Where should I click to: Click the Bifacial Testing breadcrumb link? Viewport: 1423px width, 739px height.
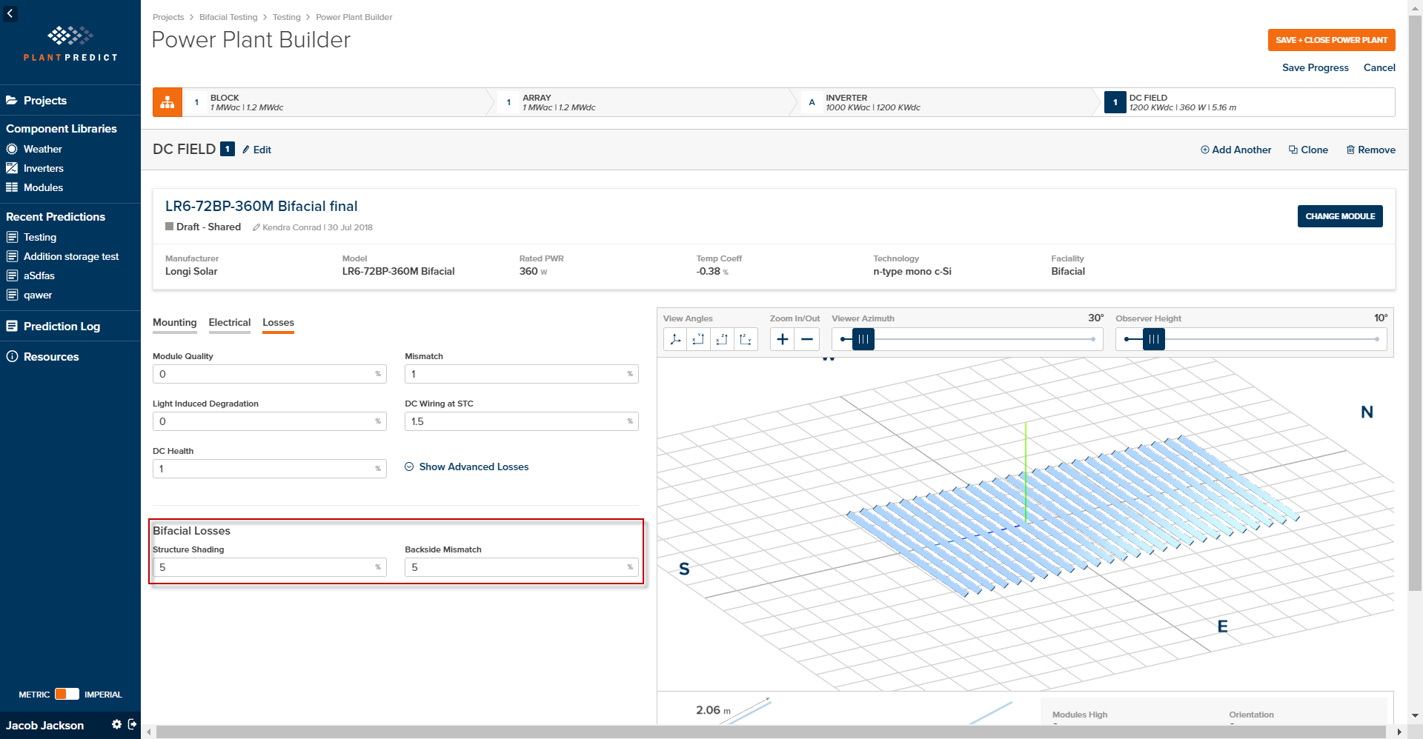coord(228,17)
